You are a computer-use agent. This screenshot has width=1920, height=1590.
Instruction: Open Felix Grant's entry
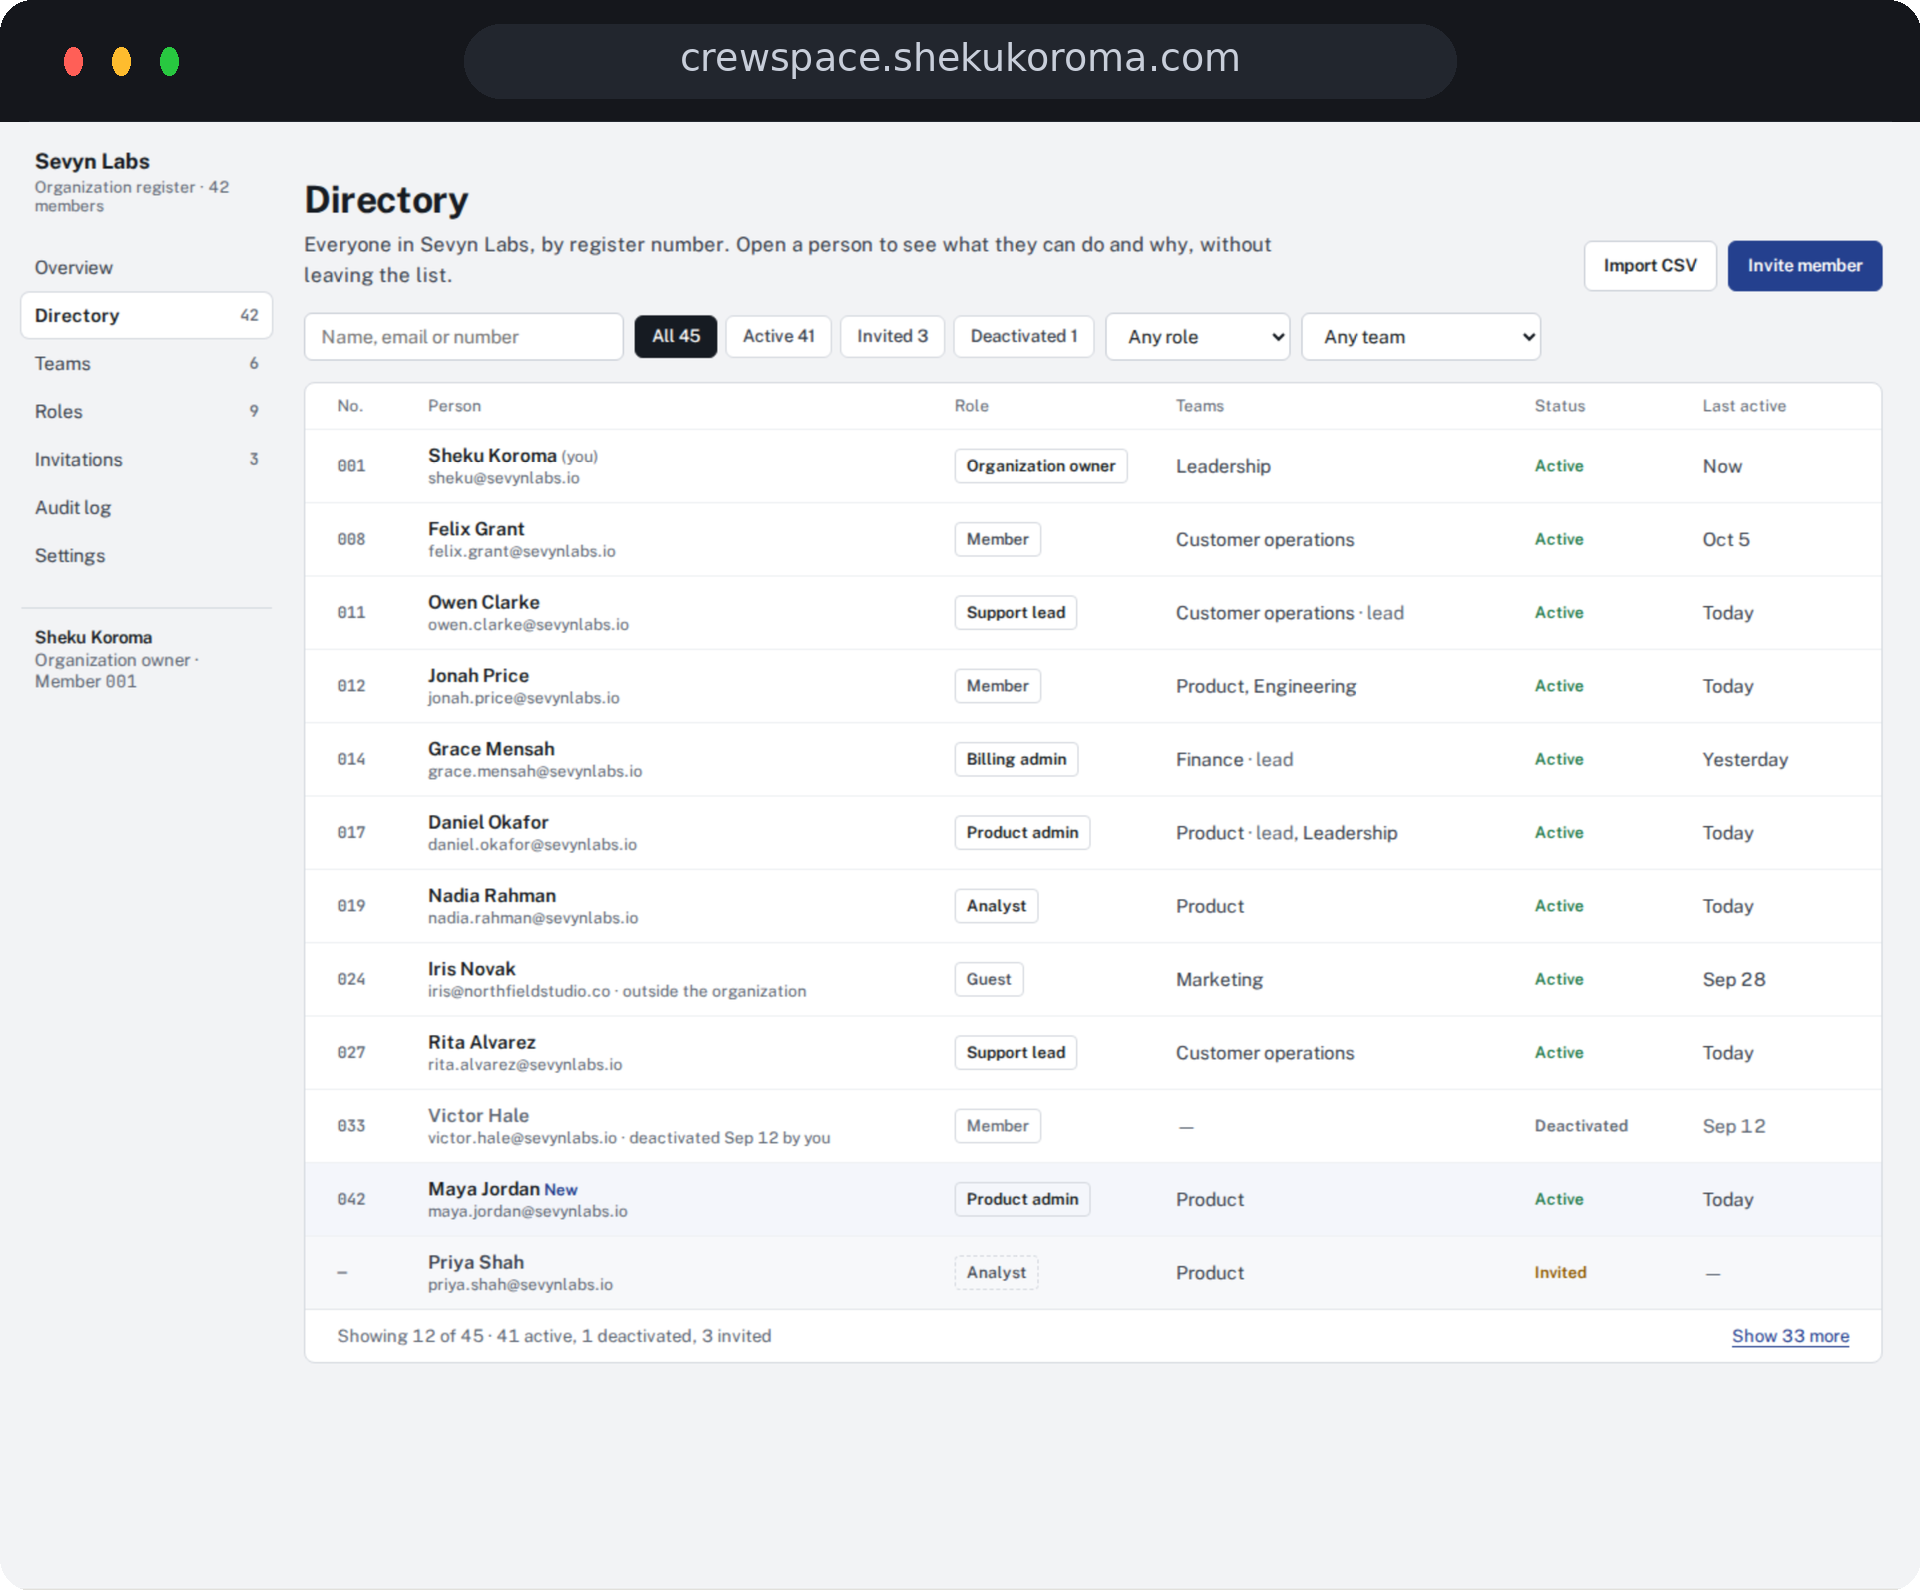[x=1093, y=540]
